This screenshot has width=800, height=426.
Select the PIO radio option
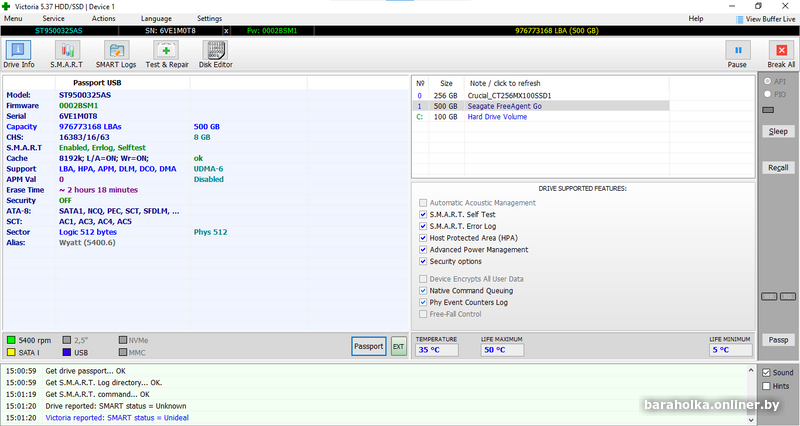[x=767, y=94]
